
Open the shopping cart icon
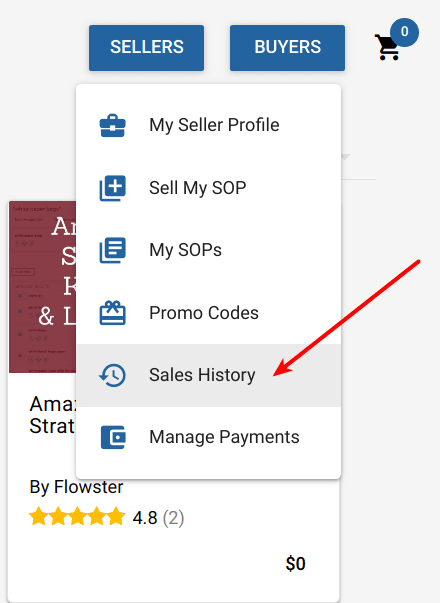pos(387,47)
